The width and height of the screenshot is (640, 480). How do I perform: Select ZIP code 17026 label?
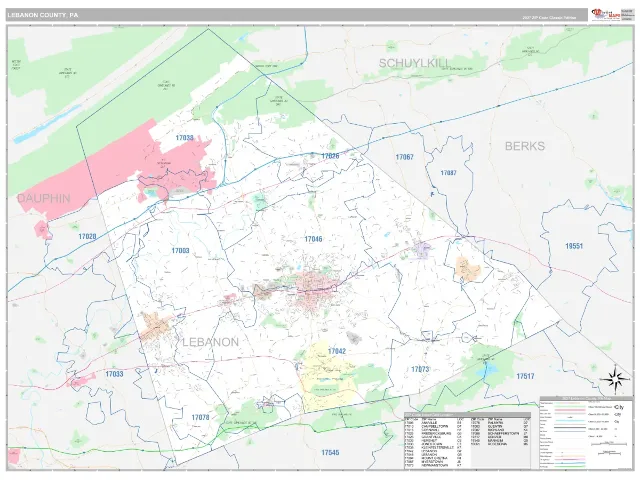click(330, 156)
